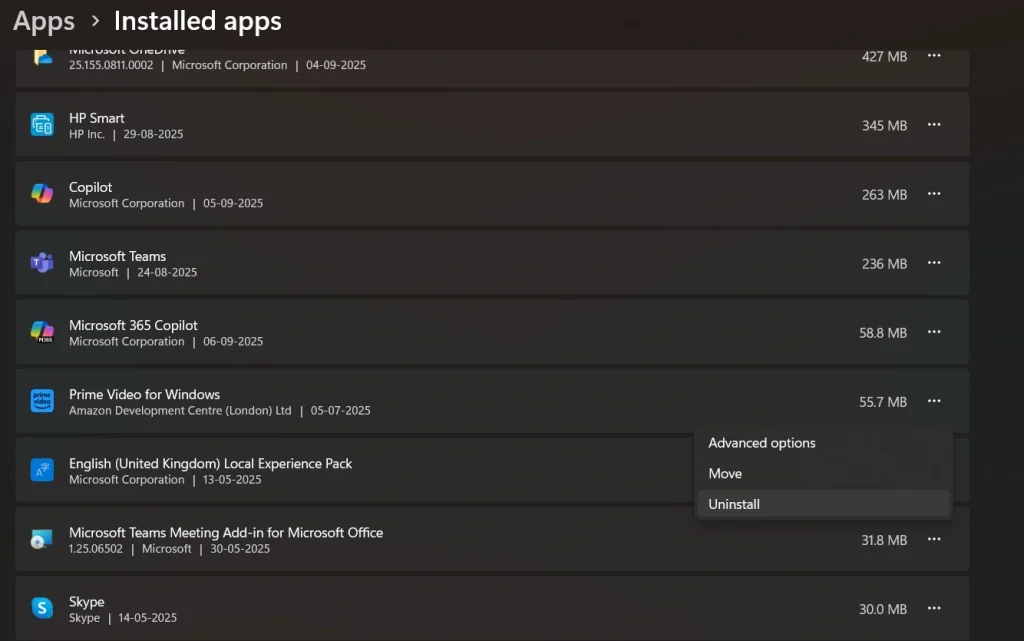Click the 345 MB size of HP Smart
Viewport: 1024px width, 641px height.
tap(884, 126)
